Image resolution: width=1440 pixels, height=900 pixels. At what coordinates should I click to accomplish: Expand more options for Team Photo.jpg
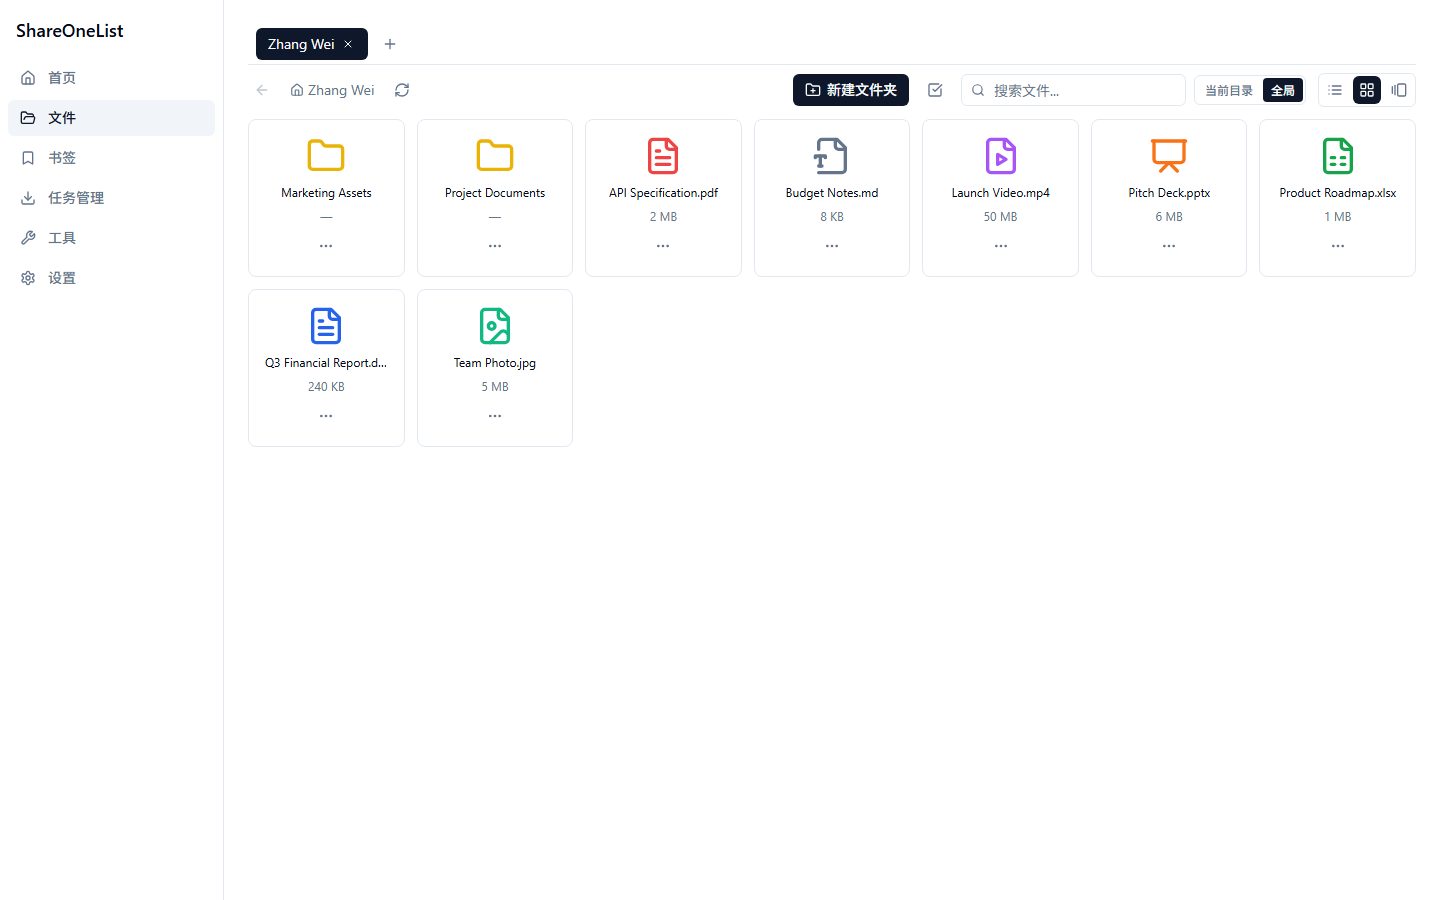click(x=495, y=416)
